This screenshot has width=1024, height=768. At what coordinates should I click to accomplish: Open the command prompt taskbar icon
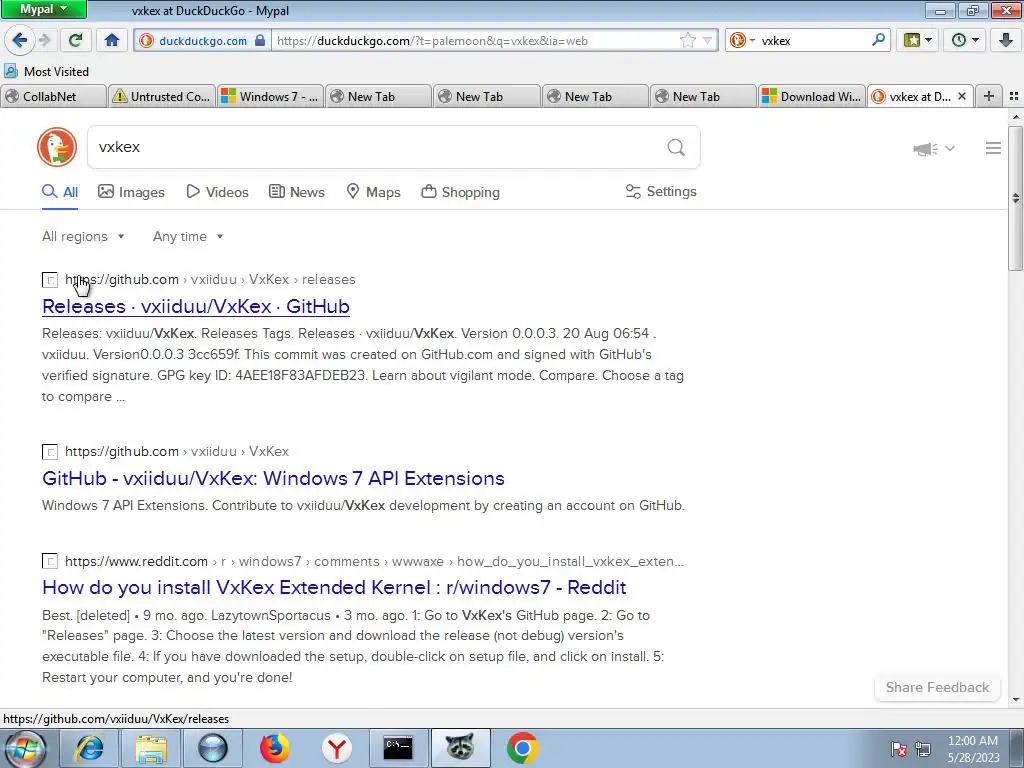tap(398, 748)
